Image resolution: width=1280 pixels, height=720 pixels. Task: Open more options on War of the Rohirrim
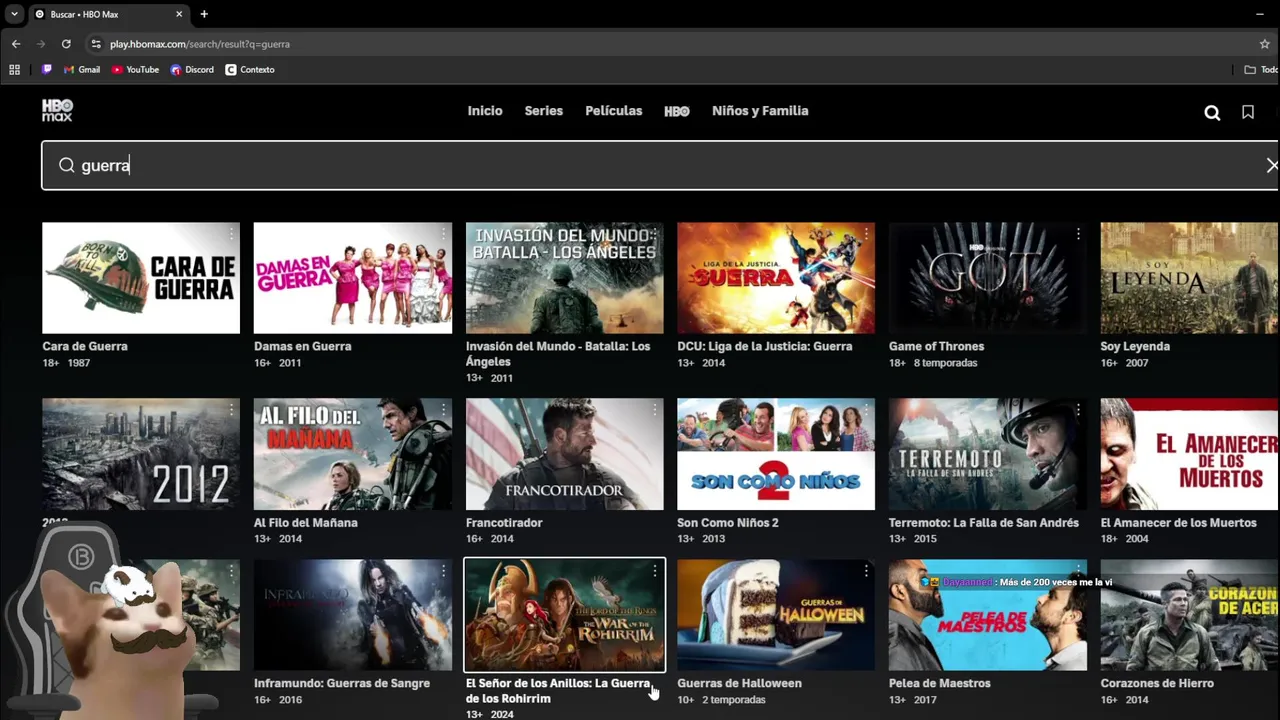655,571
